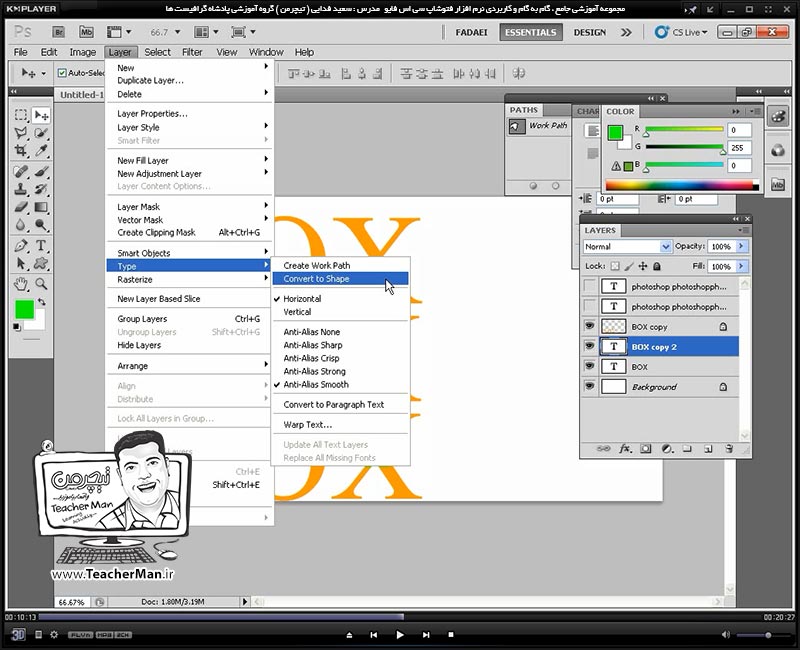Select the Work Path thumbnail
The width and height of the screenshot is (800, 650).
[x=517, y=127]
